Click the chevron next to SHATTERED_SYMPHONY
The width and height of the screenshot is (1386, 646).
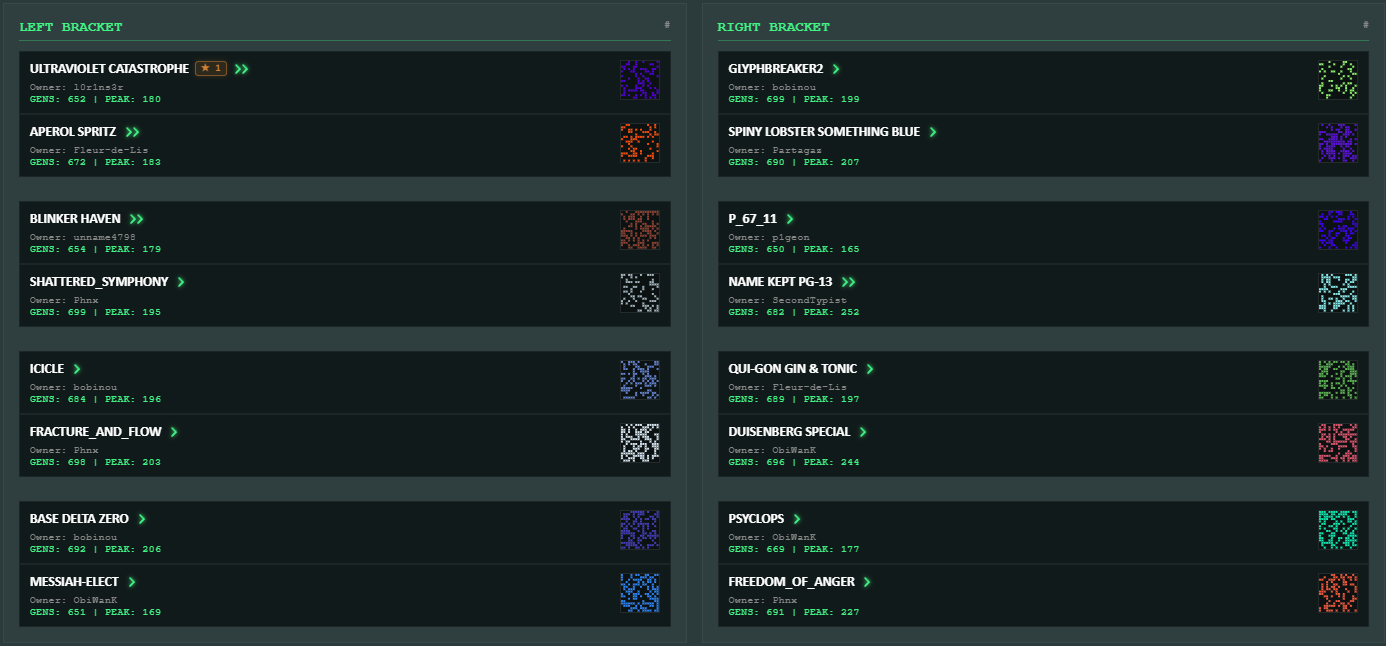tap(181, 282)
